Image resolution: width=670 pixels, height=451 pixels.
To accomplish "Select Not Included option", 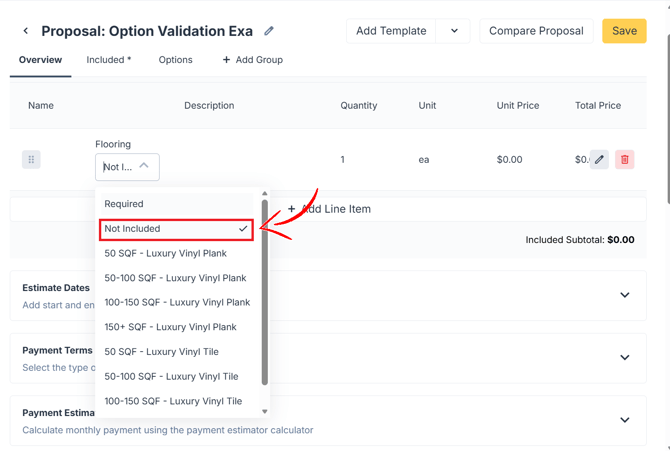I will [x=176, y=229].
